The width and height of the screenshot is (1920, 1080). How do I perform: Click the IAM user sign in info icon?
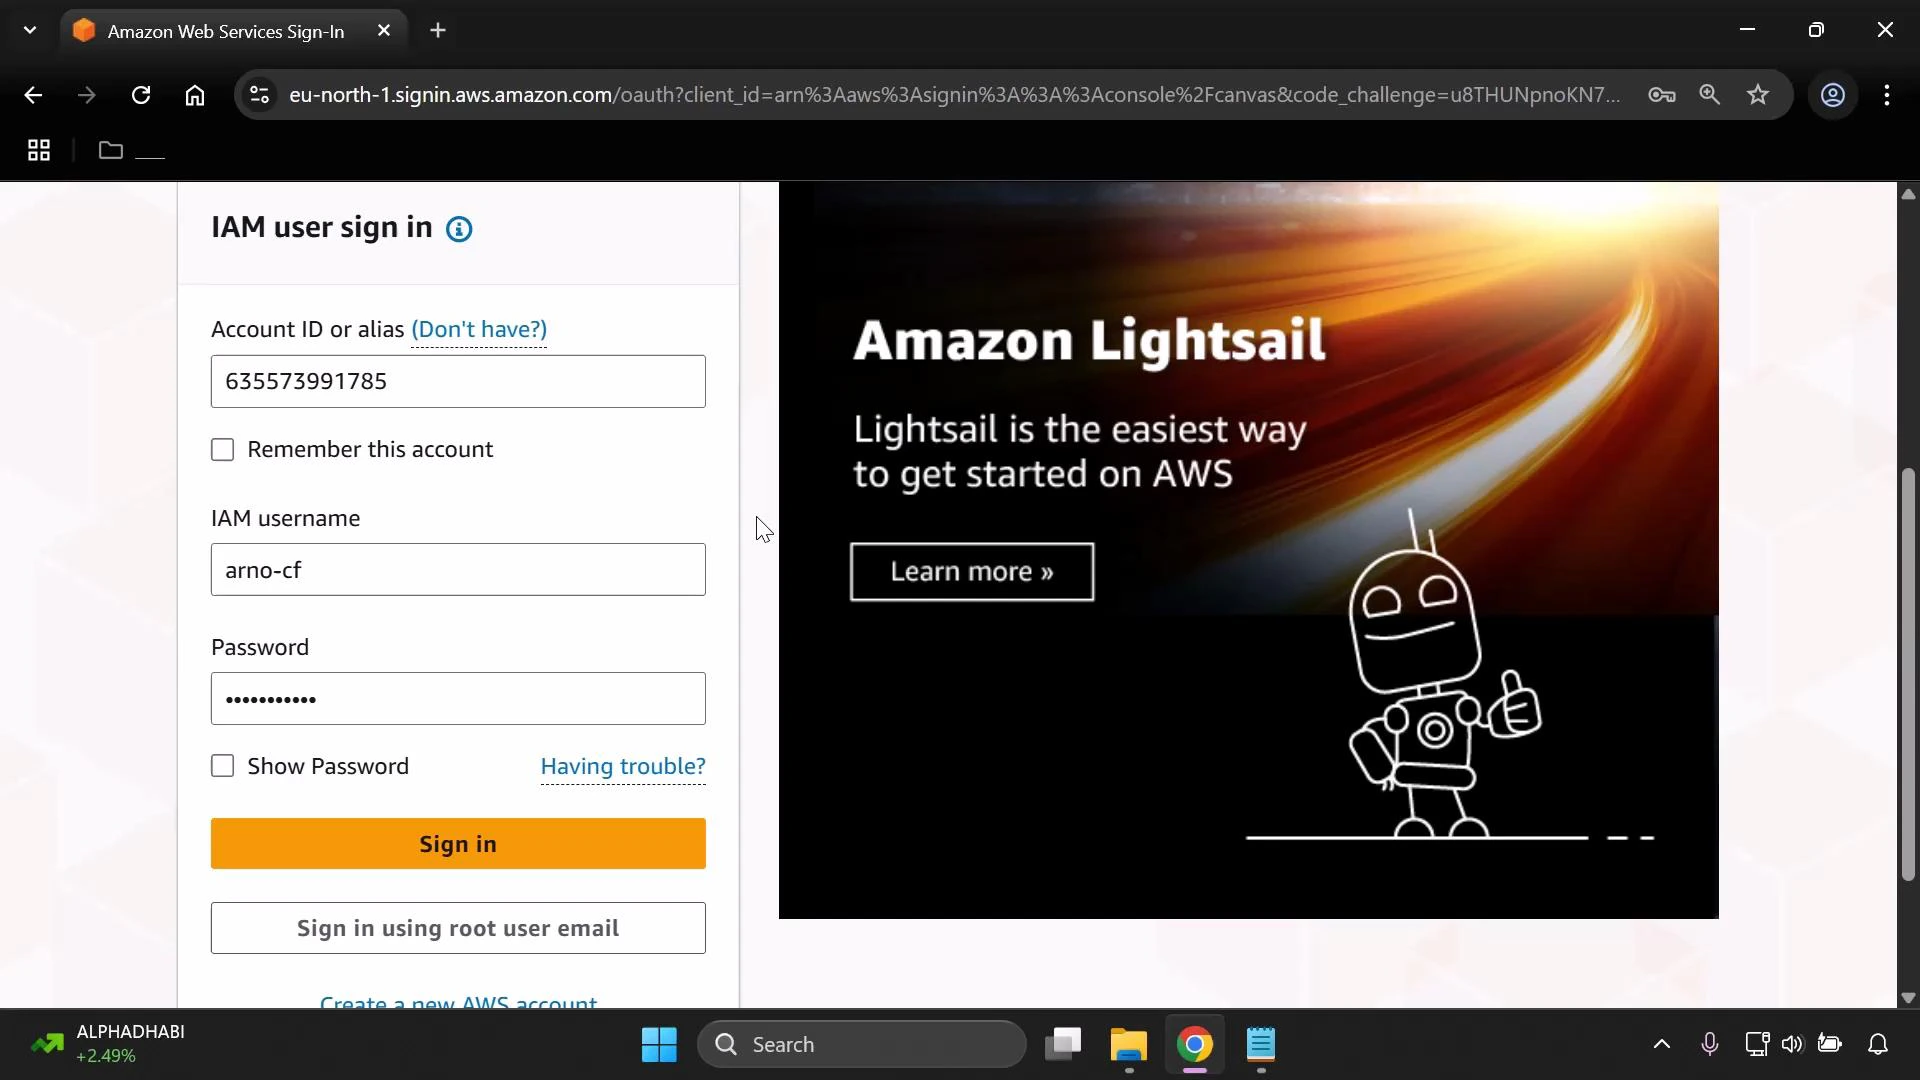[459, 229]
